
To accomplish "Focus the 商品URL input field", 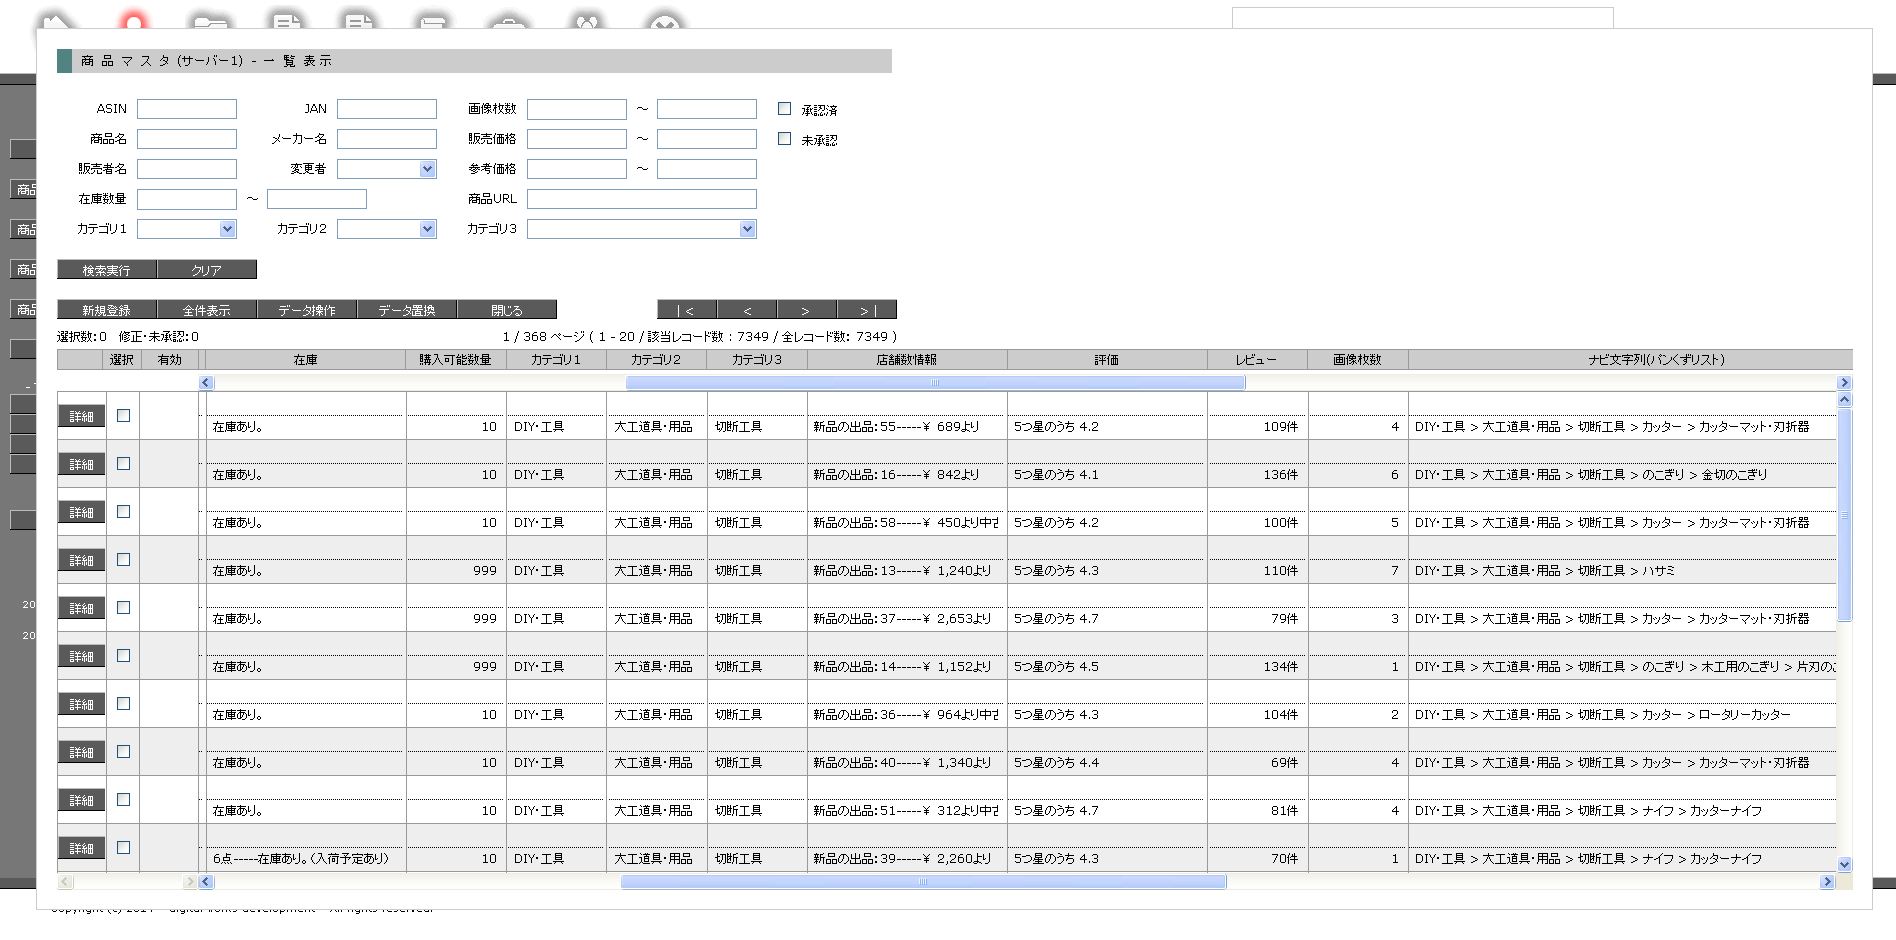I will (x=642, y=199).
